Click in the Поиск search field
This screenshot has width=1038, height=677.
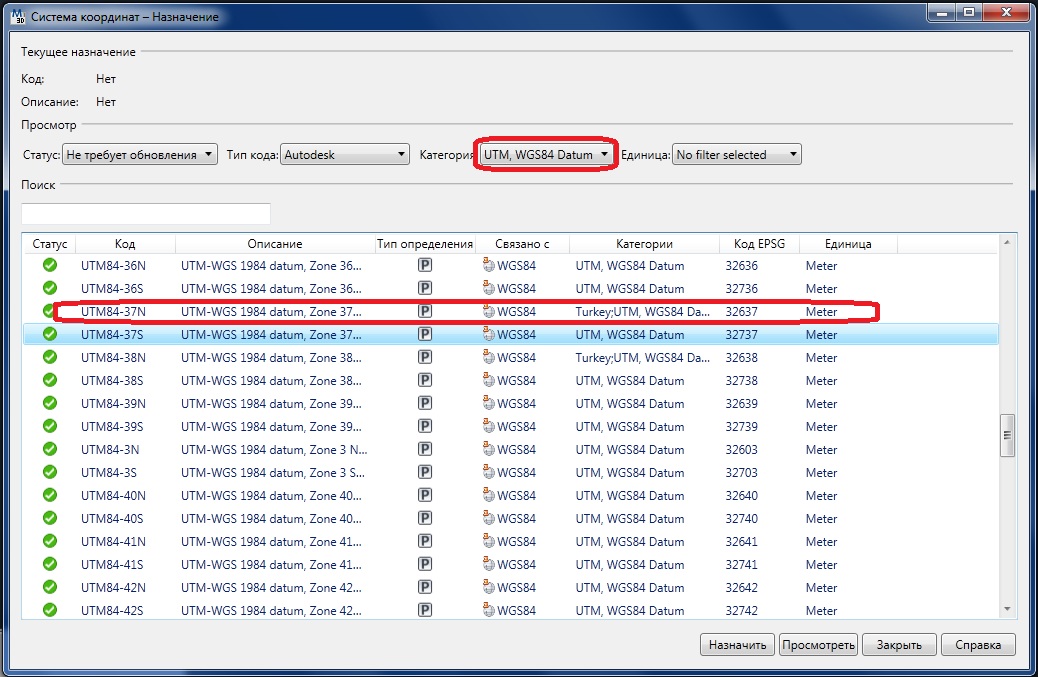[146, 214]
